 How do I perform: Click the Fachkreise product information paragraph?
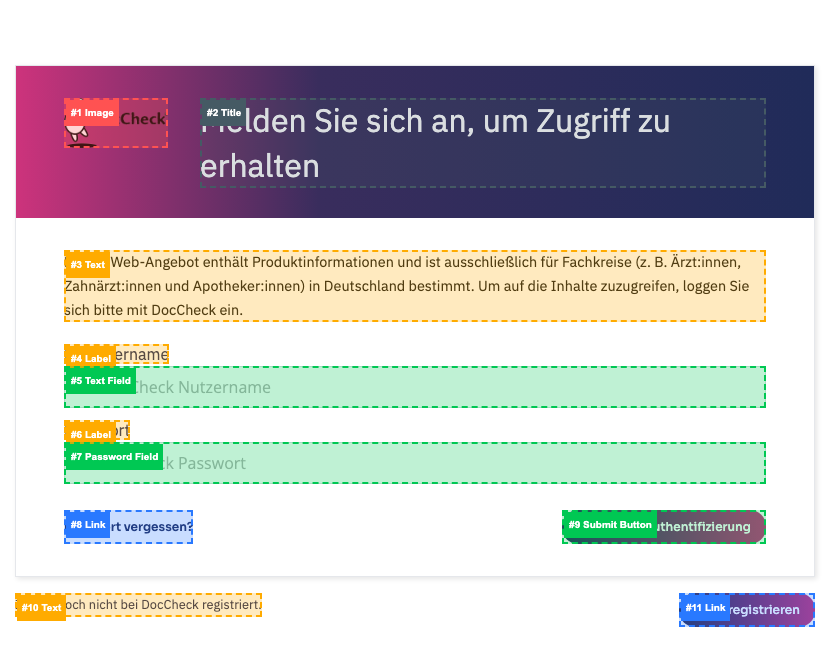coord(415,287)
